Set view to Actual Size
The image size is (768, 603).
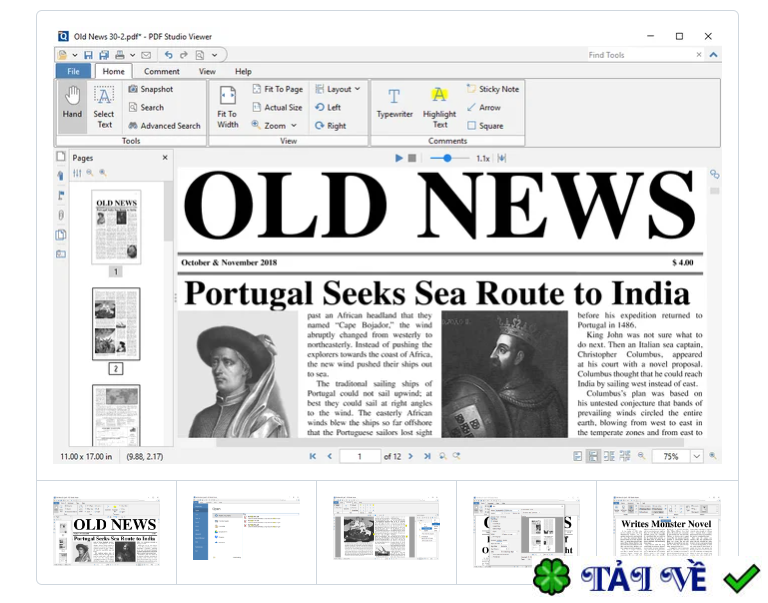pyautogui.click(x=277, y=107)
